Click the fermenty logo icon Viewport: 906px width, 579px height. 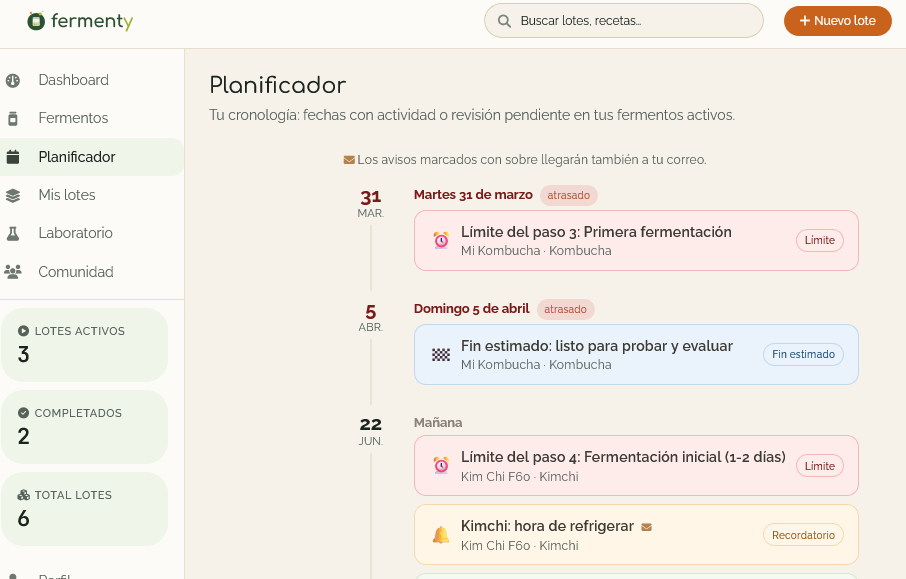pyautogui.click(x=36, y=21)
